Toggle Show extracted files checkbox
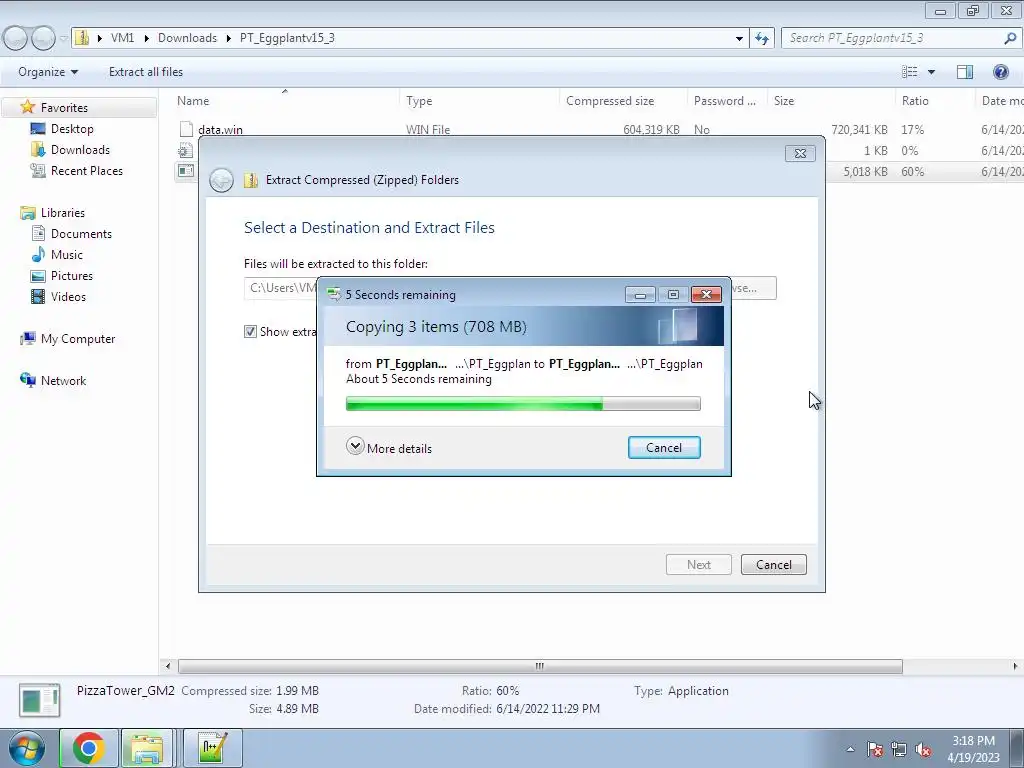 click(250, 332)
